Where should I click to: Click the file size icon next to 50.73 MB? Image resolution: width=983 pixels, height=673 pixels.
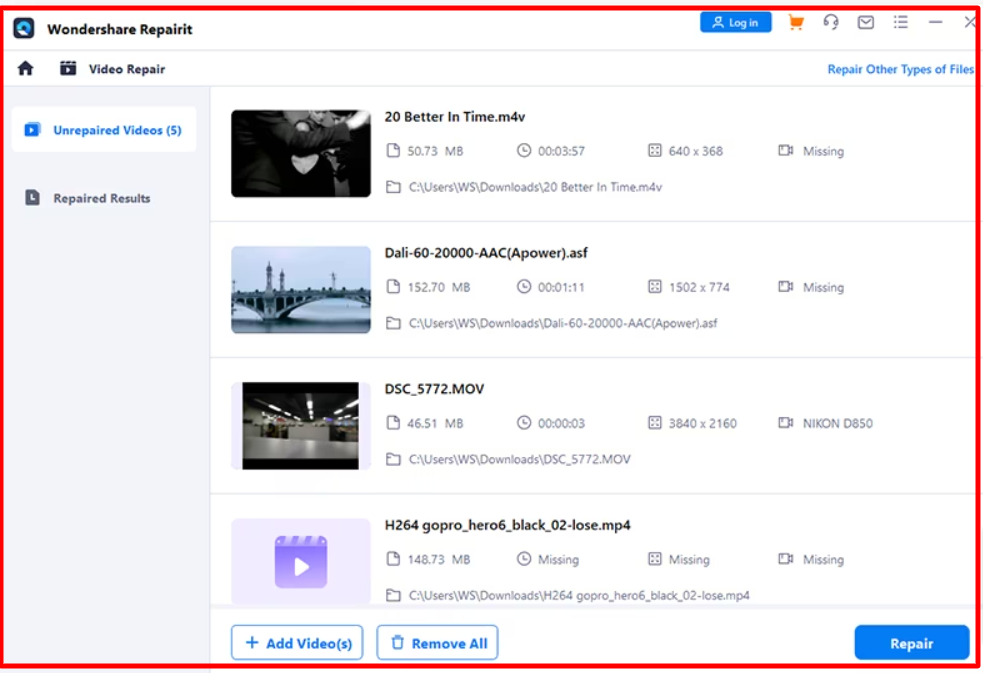coord(393,150)
